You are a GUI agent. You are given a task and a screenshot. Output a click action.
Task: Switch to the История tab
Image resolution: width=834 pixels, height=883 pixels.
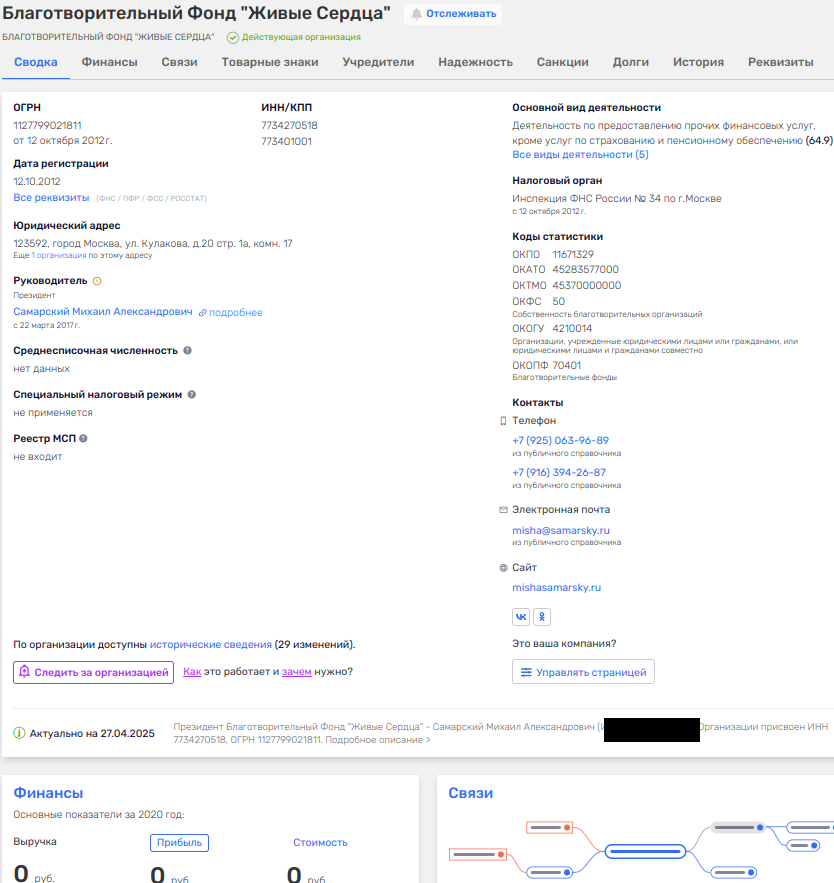pyautogui.click(x=698, y=62)
